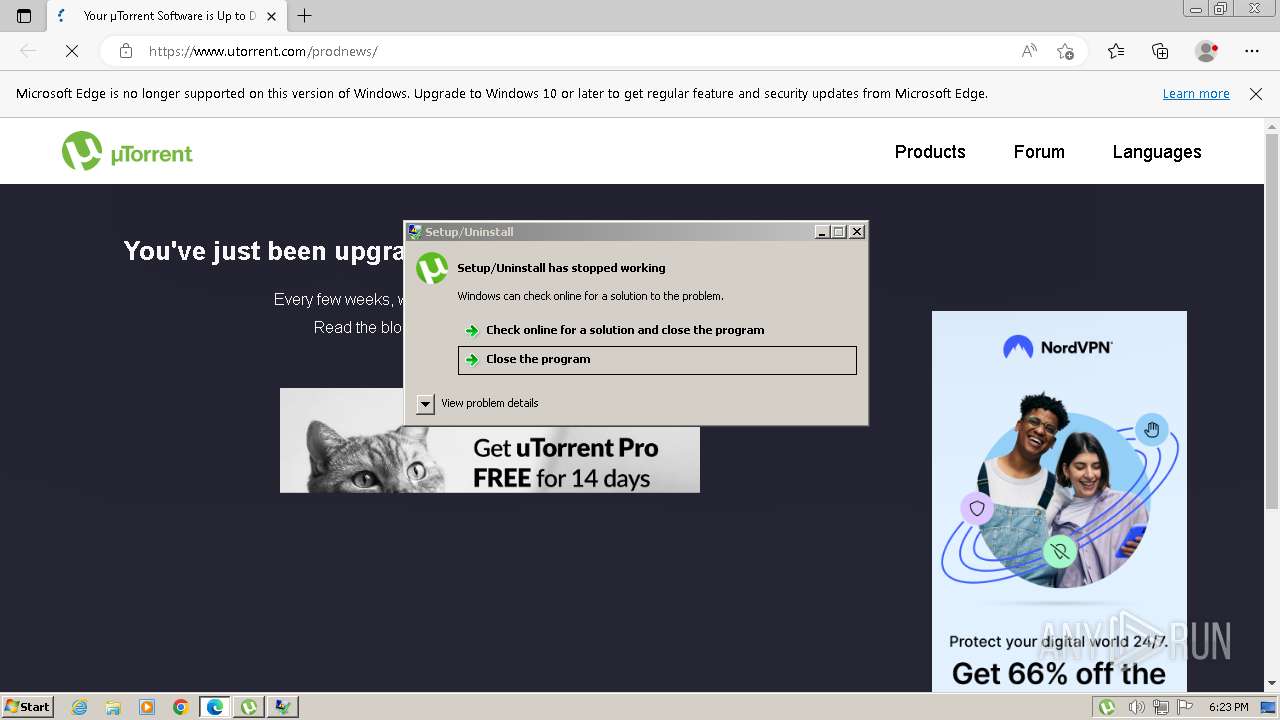Dismiss the Edge unsupported notification bar

pos(1256,94)
